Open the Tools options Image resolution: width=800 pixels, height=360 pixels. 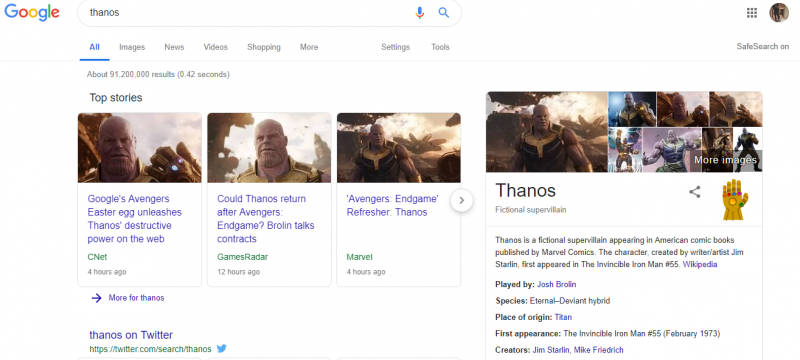pyautogui.click(x=440, y=47)
